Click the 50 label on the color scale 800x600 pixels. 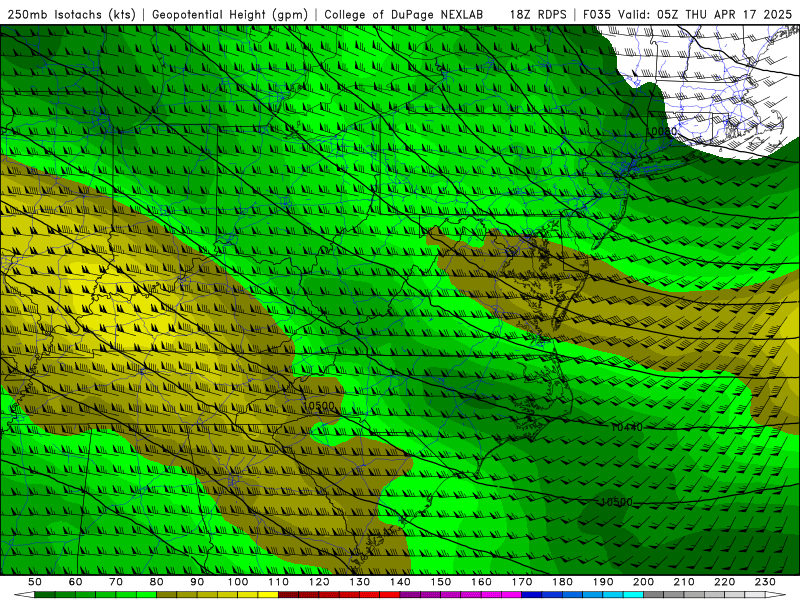click(35, 582)
